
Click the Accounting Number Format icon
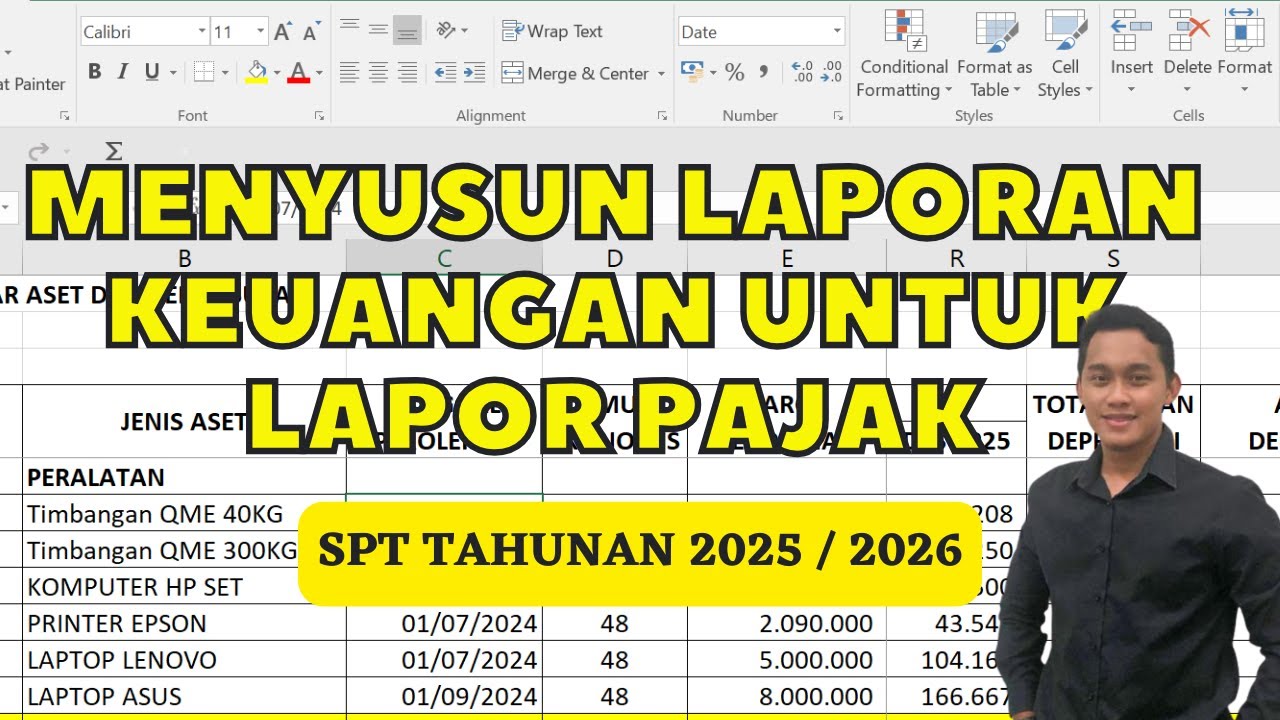tap(692, 71)
